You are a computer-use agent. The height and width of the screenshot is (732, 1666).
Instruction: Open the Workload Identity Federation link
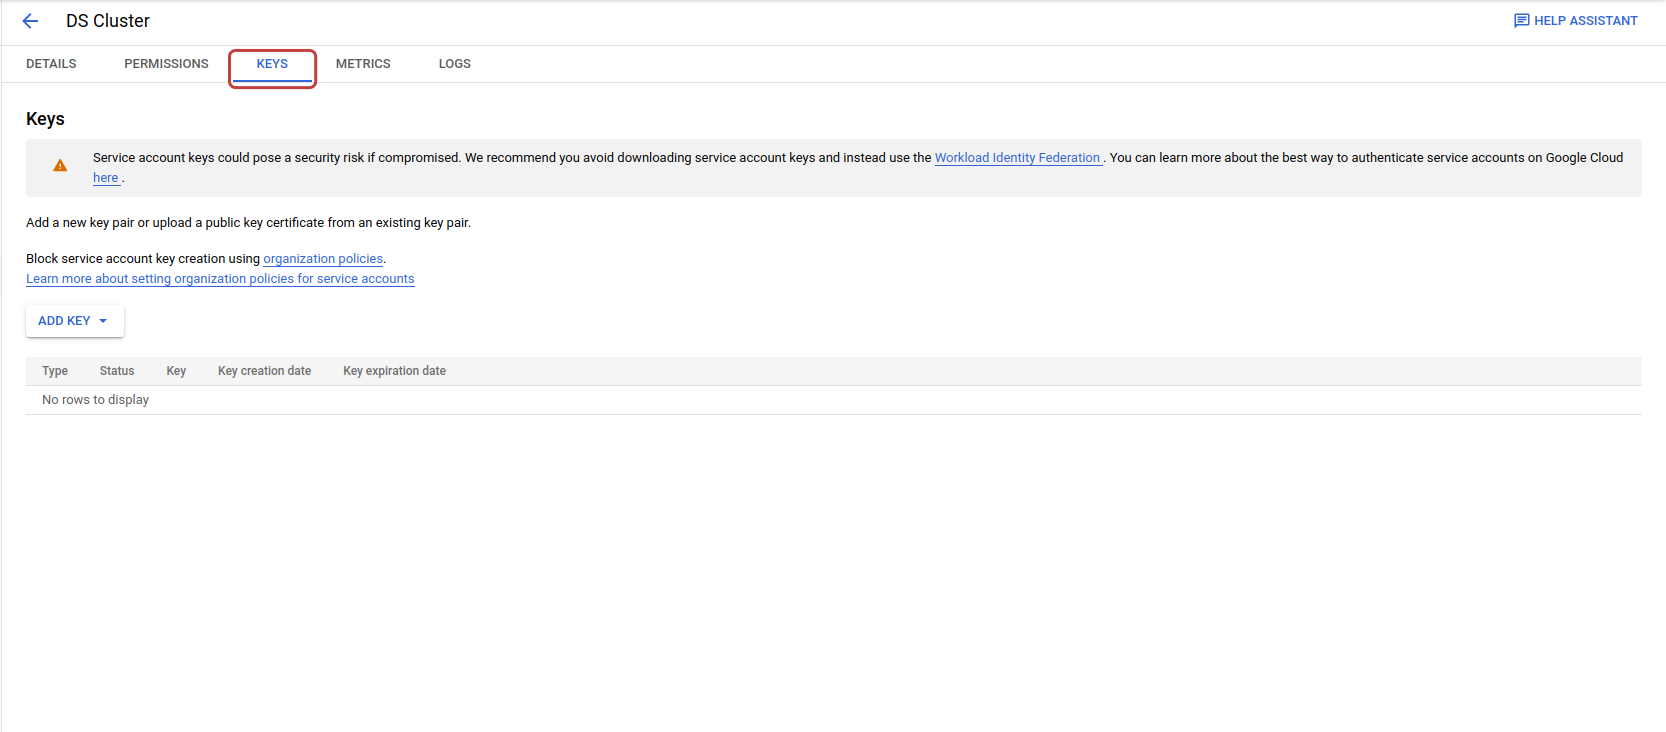point(1017,158)
